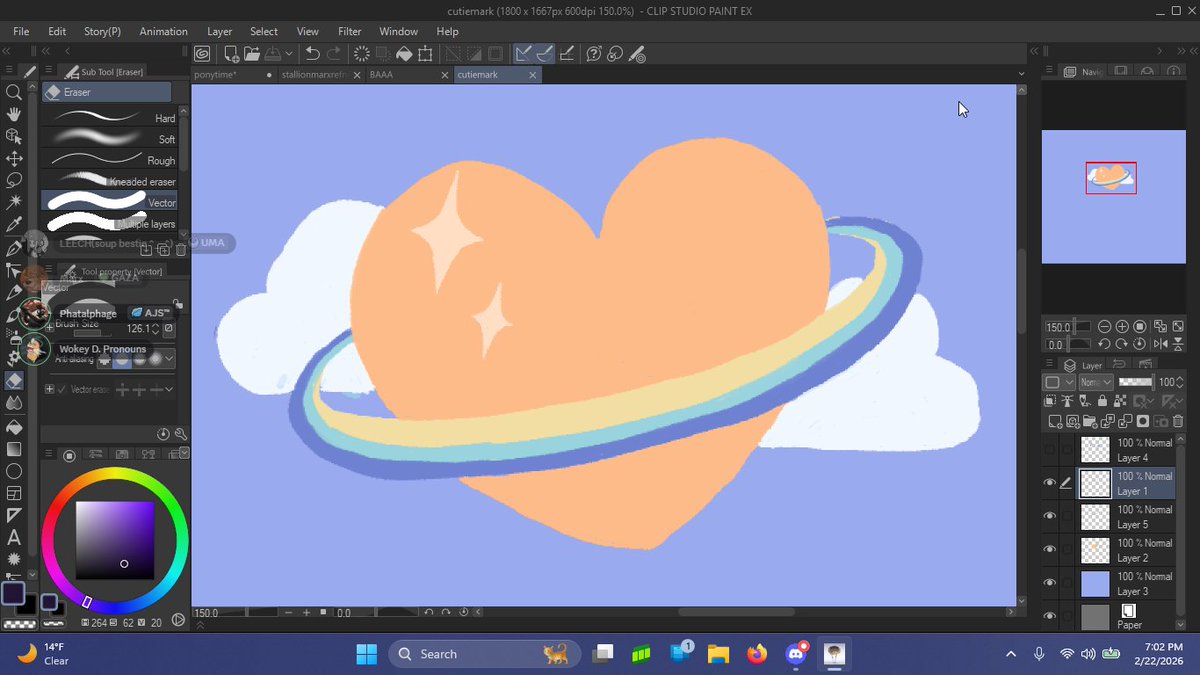The image size is (1200, 675).
Task: Select the main drawing color swatch
Action: tap(13, 594)
